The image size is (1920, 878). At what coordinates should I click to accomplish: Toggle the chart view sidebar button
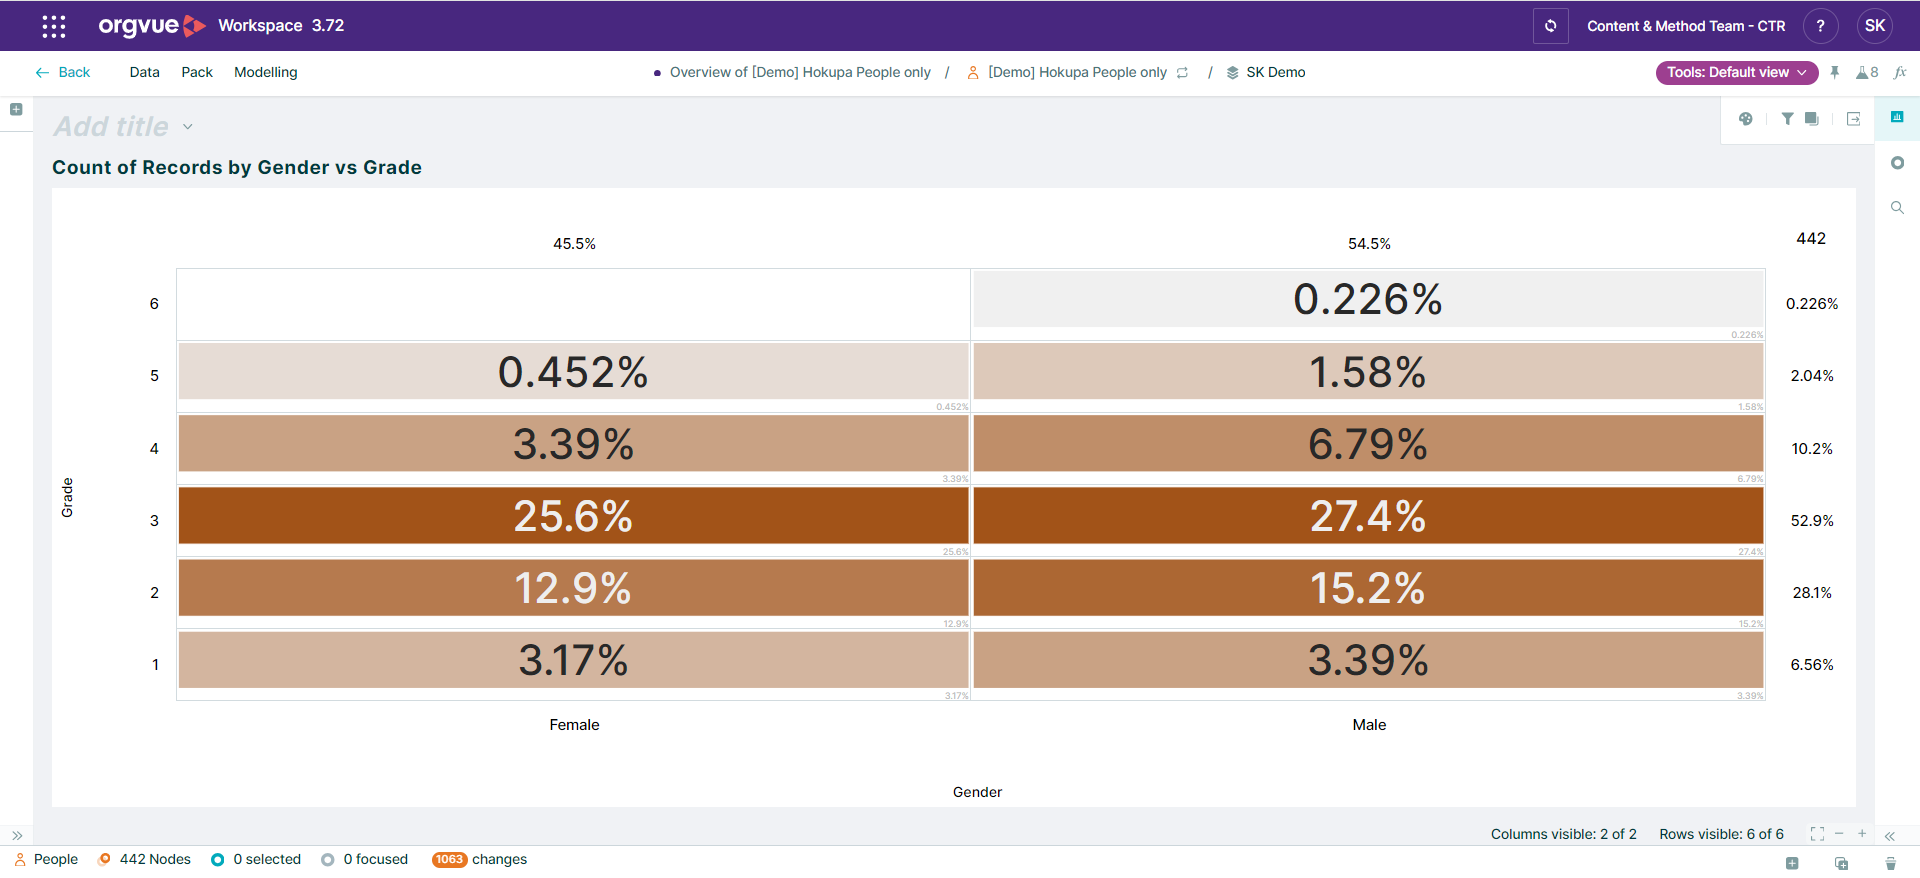coord(1897,117)
